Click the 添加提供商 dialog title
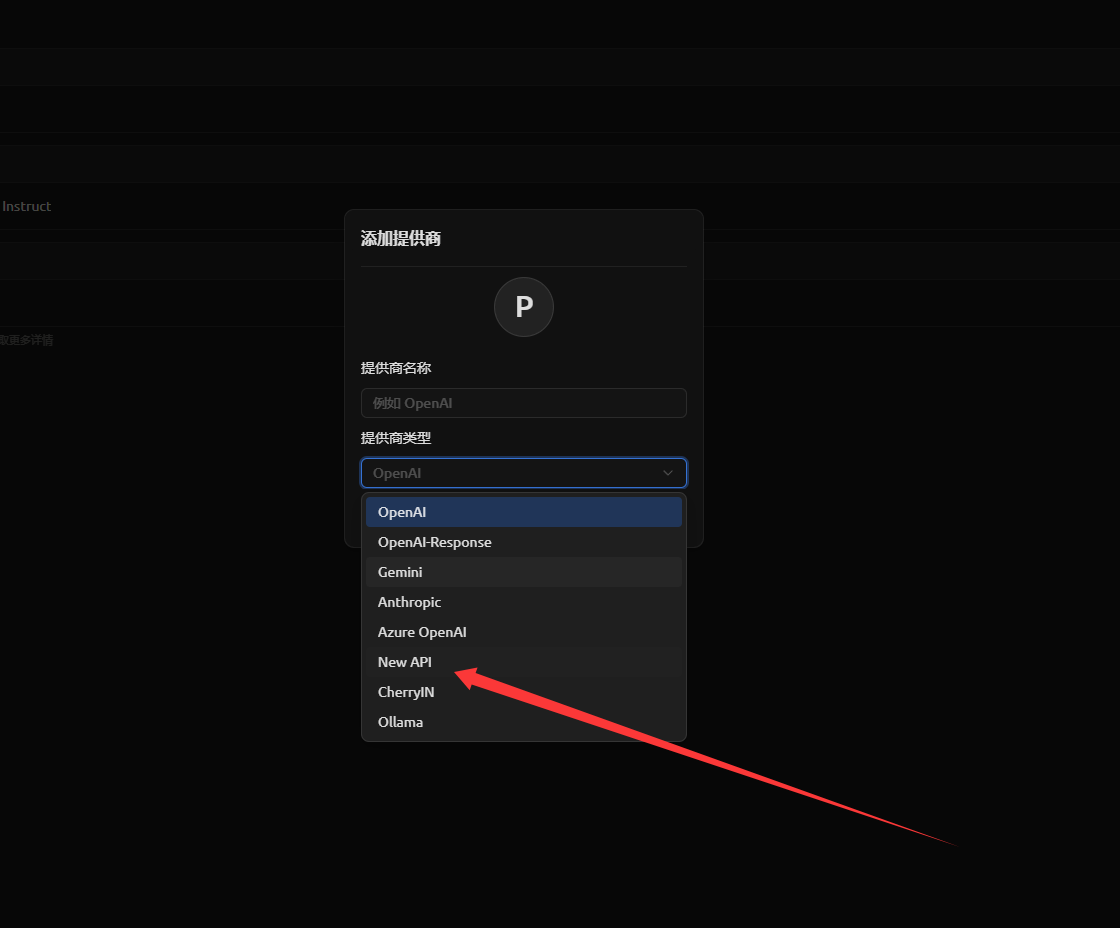The width and height of the screenshot is (1120, 928). 401,239
